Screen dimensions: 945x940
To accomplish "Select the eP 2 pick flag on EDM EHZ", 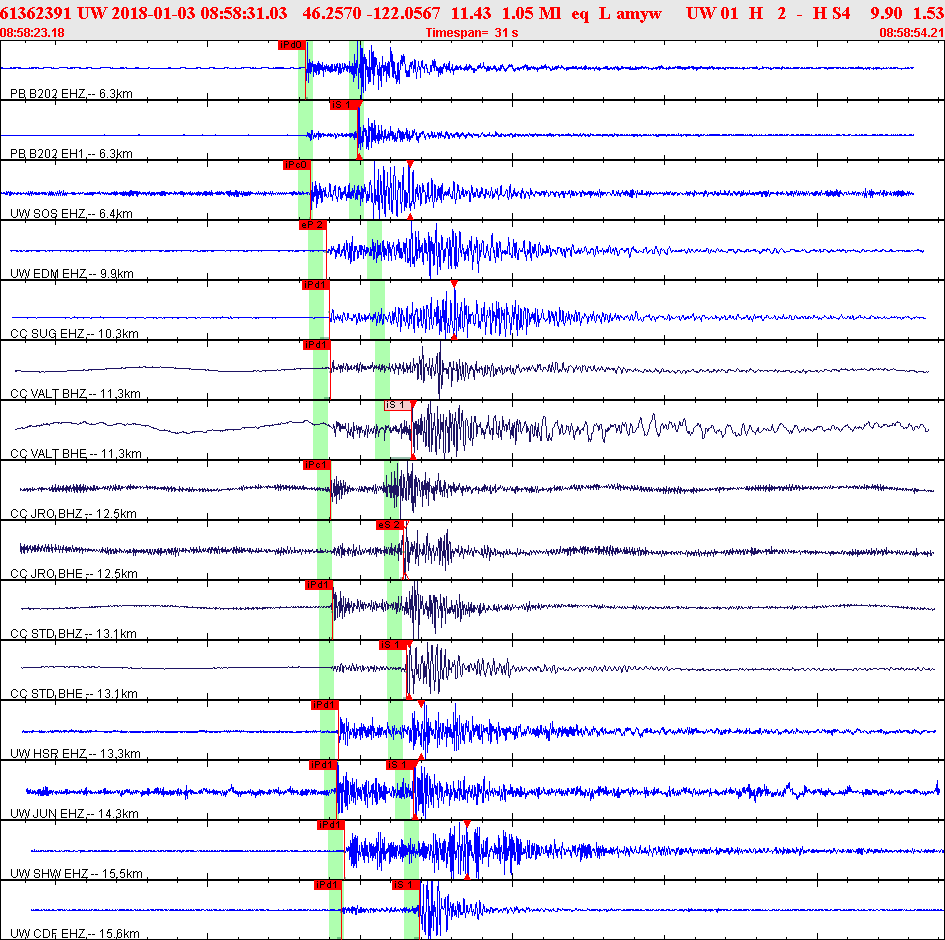I will click(313, 225).
